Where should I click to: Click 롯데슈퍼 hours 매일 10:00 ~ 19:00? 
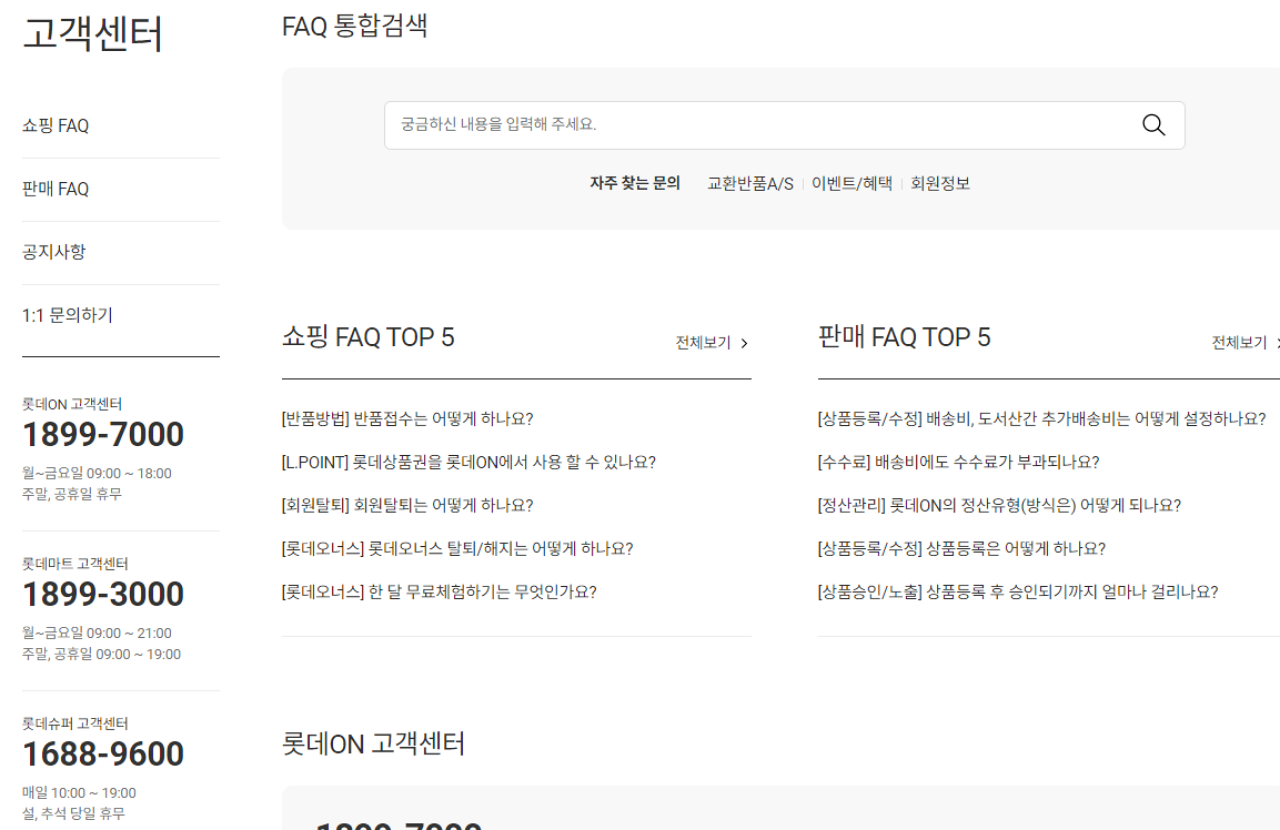point(79,793)
